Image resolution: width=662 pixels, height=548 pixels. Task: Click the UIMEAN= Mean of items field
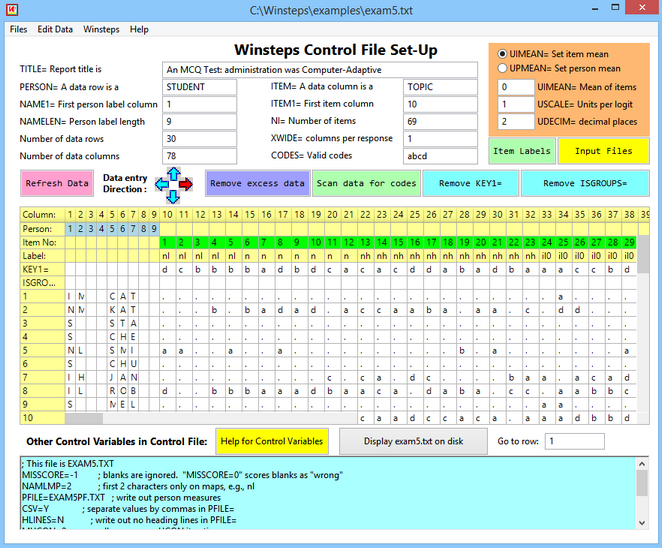point(515,87)
